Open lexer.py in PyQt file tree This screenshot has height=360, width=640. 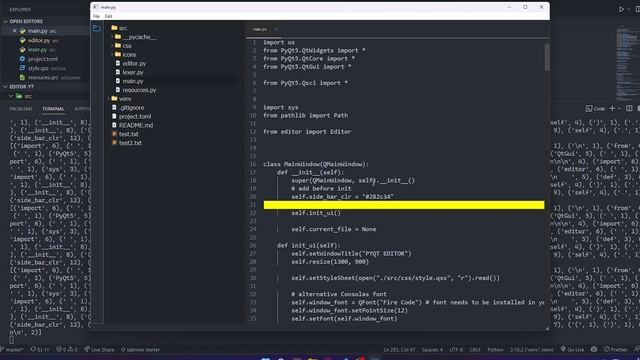133,72
